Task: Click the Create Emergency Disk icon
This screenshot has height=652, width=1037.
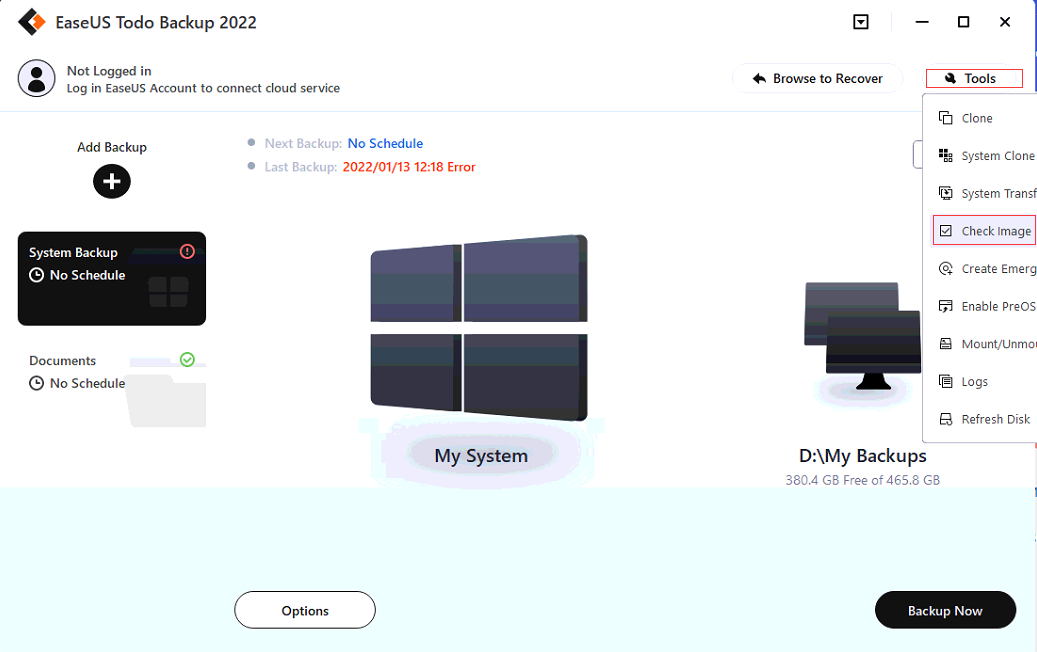Action: pyautogui.click(x=946, y=268)
